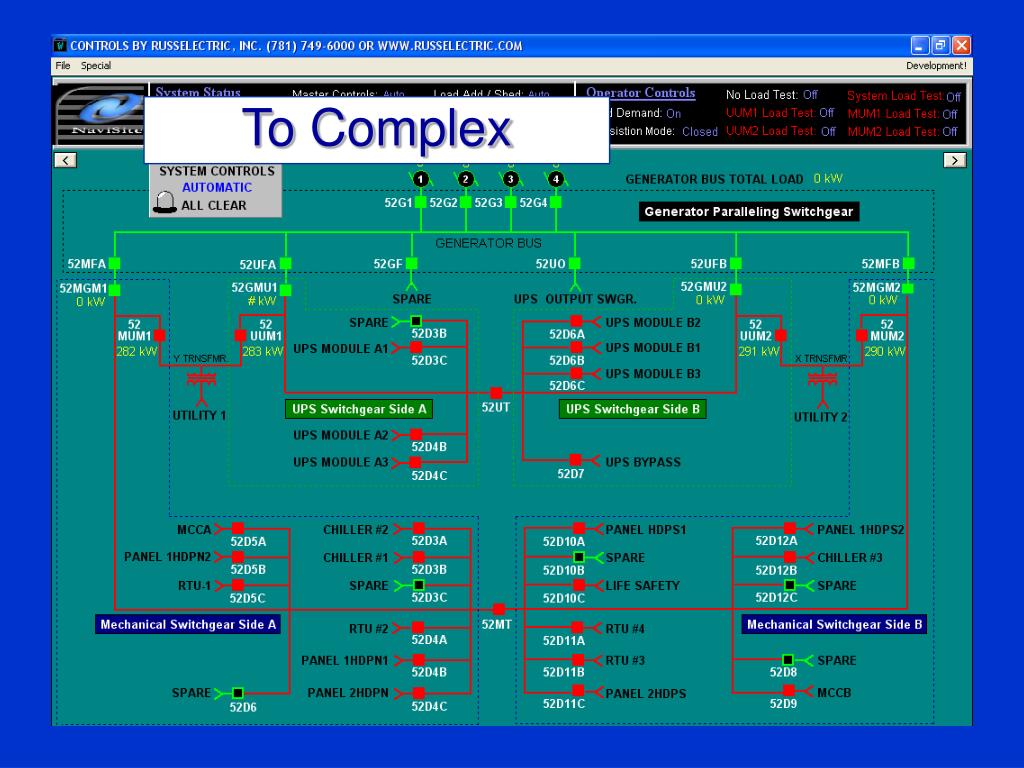The height and width of the screenshot is (768, 1024).
Task: Open the Special menu
Action: [x=96, y=65]
